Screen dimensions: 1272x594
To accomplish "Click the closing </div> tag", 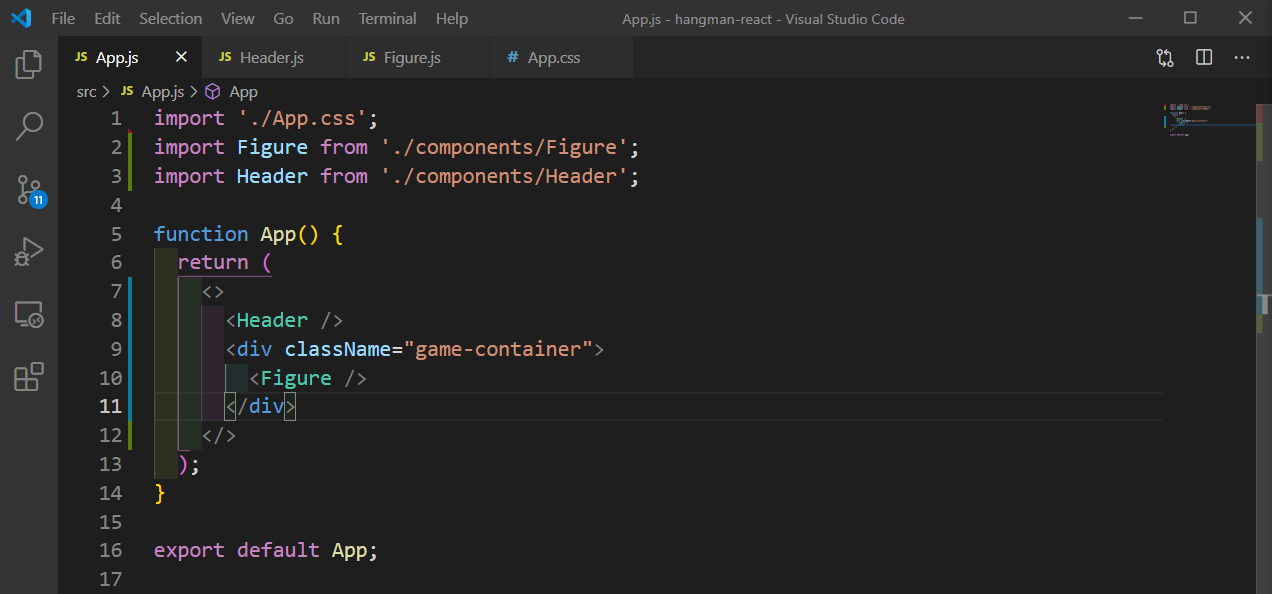I will tap(261, 407).
